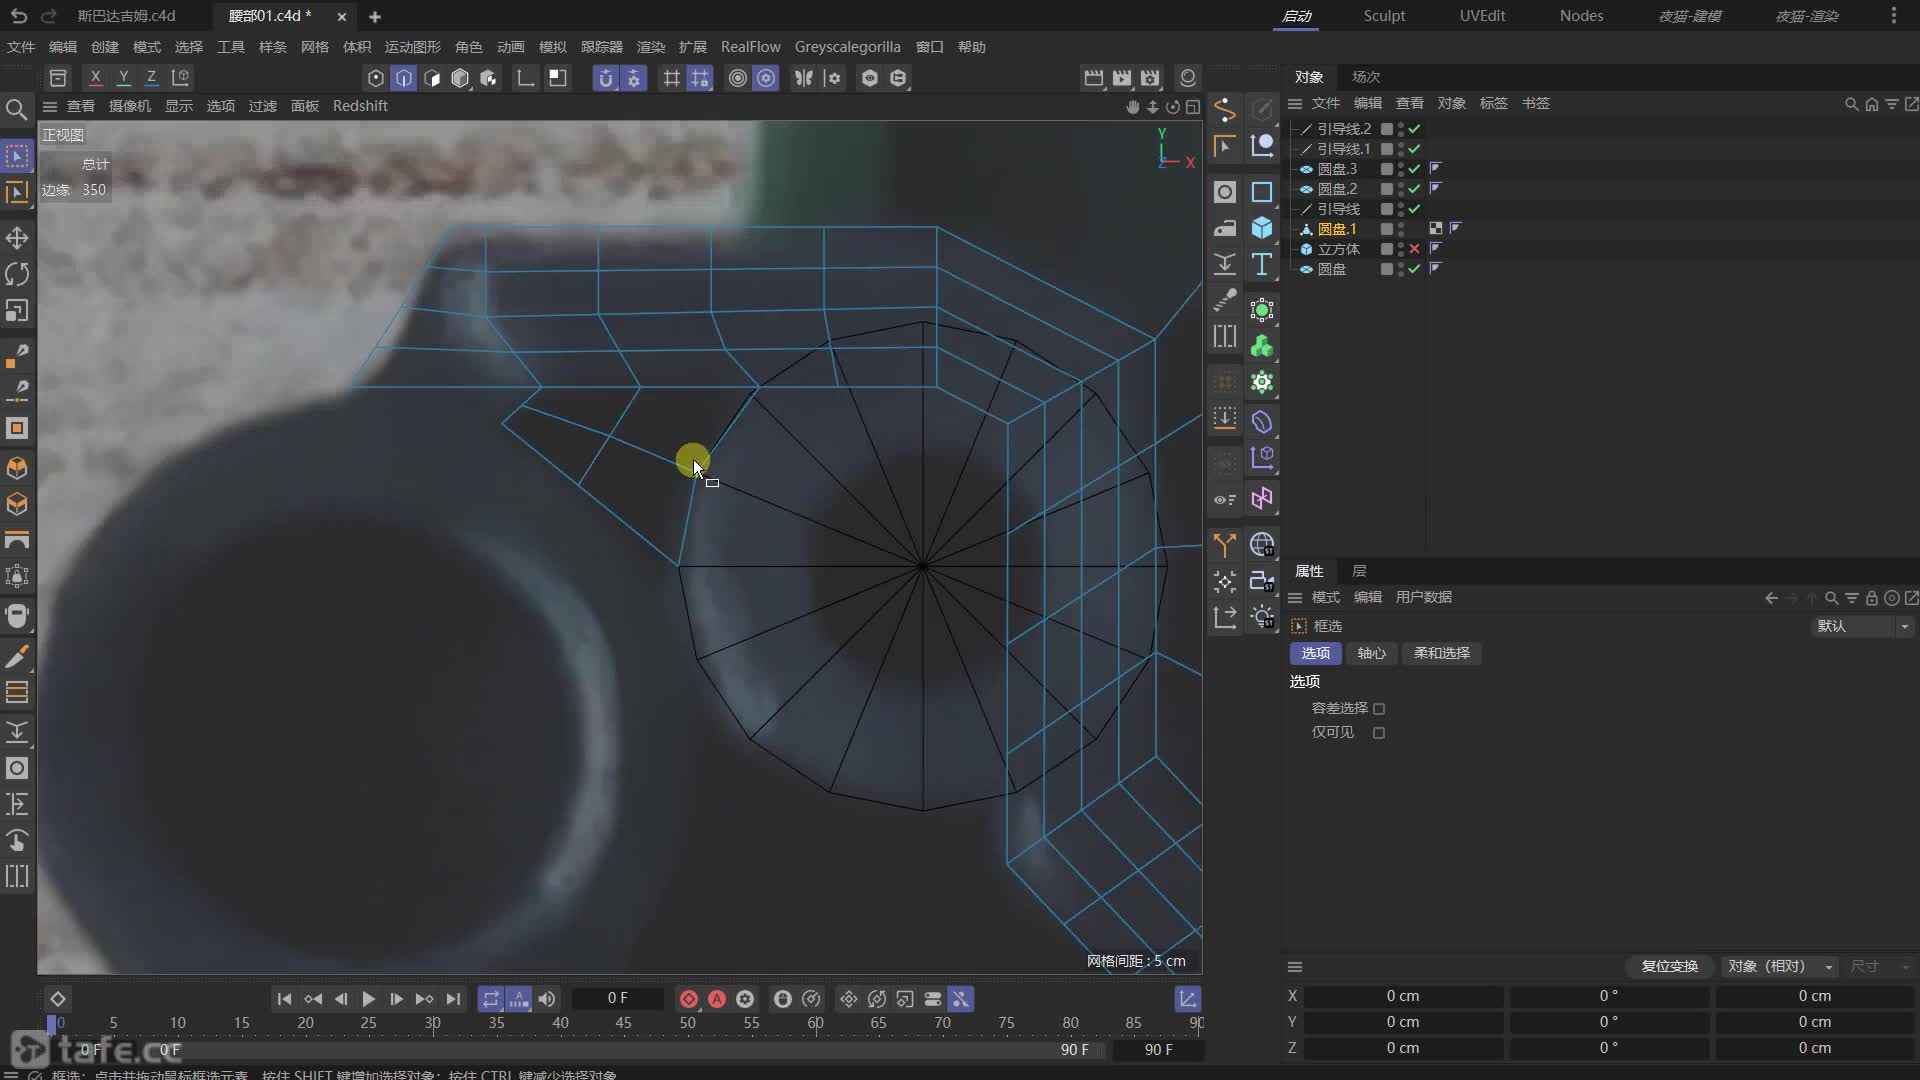Click the current frame field 0 F
This screenshot has width=1920, height=1080.
click(617, 998)
